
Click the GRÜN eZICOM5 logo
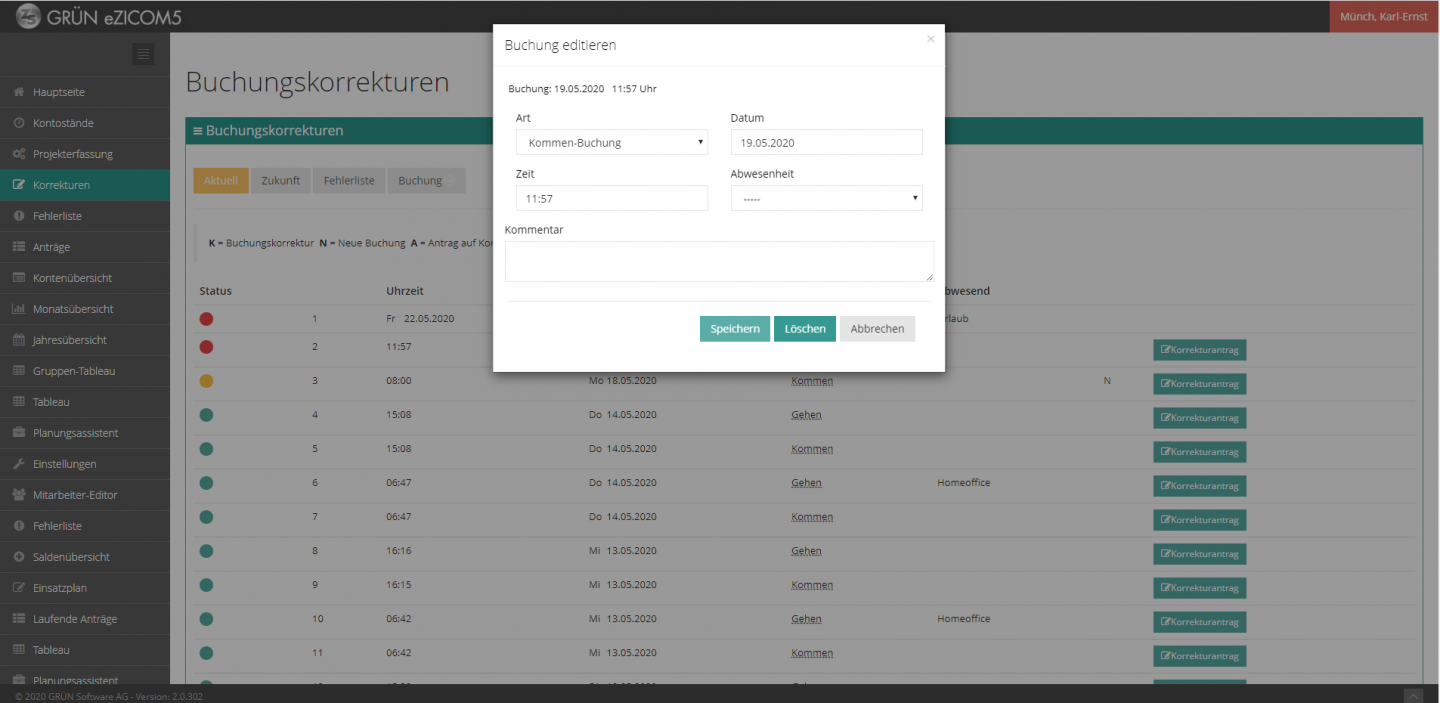tap(98, 17)
